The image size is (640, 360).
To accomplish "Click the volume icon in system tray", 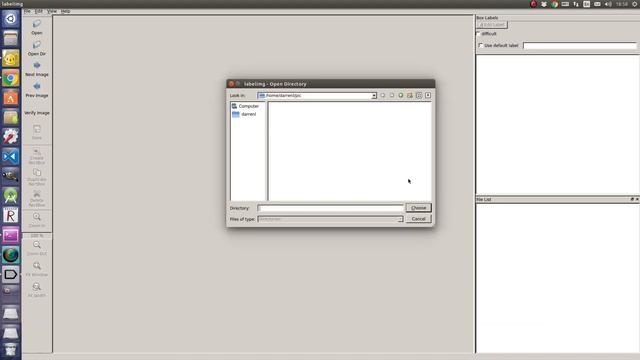I will [608, 4].
